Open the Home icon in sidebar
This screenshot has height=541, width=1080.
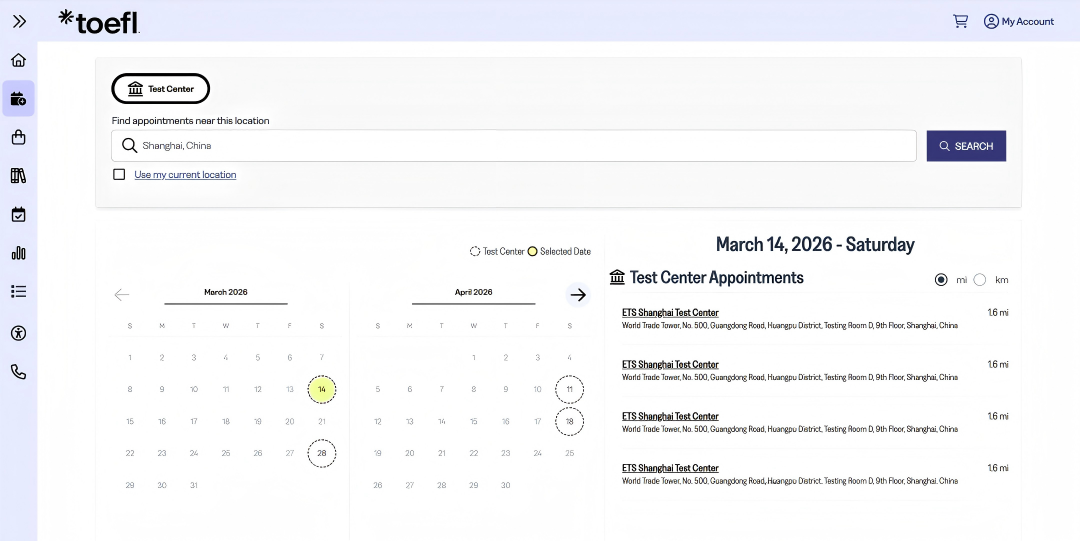[x=18, y=60]
